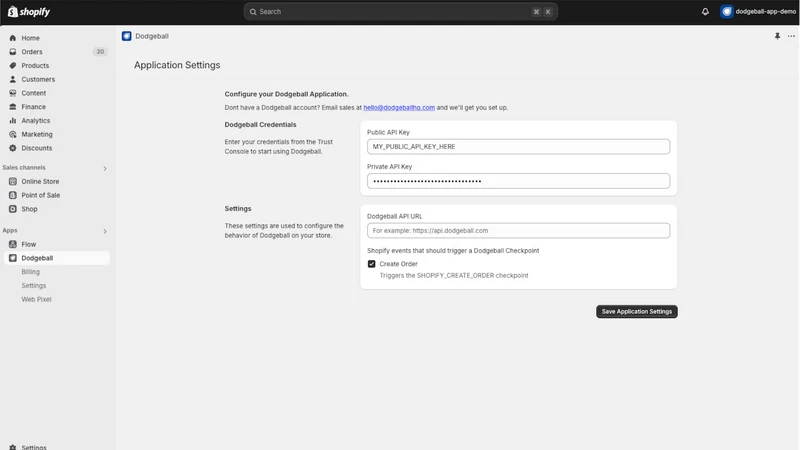
Task: Click Marketing target icon
Action: [x=13, y=134]
